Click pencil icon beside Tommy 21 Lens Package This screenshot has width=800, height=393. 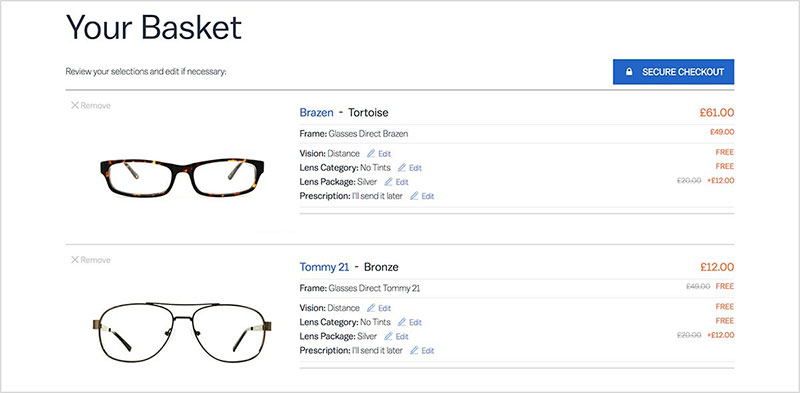pos(388,336)
